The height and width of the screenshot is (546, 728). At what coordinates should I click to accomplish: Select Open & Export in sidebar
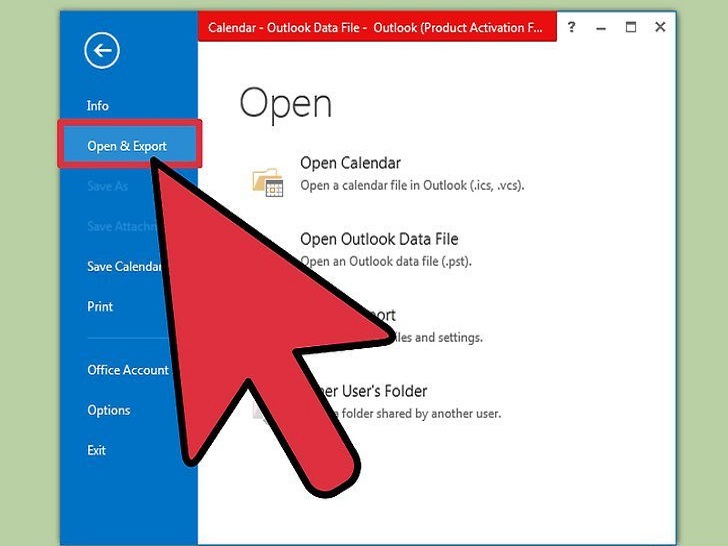coord(130,144)
